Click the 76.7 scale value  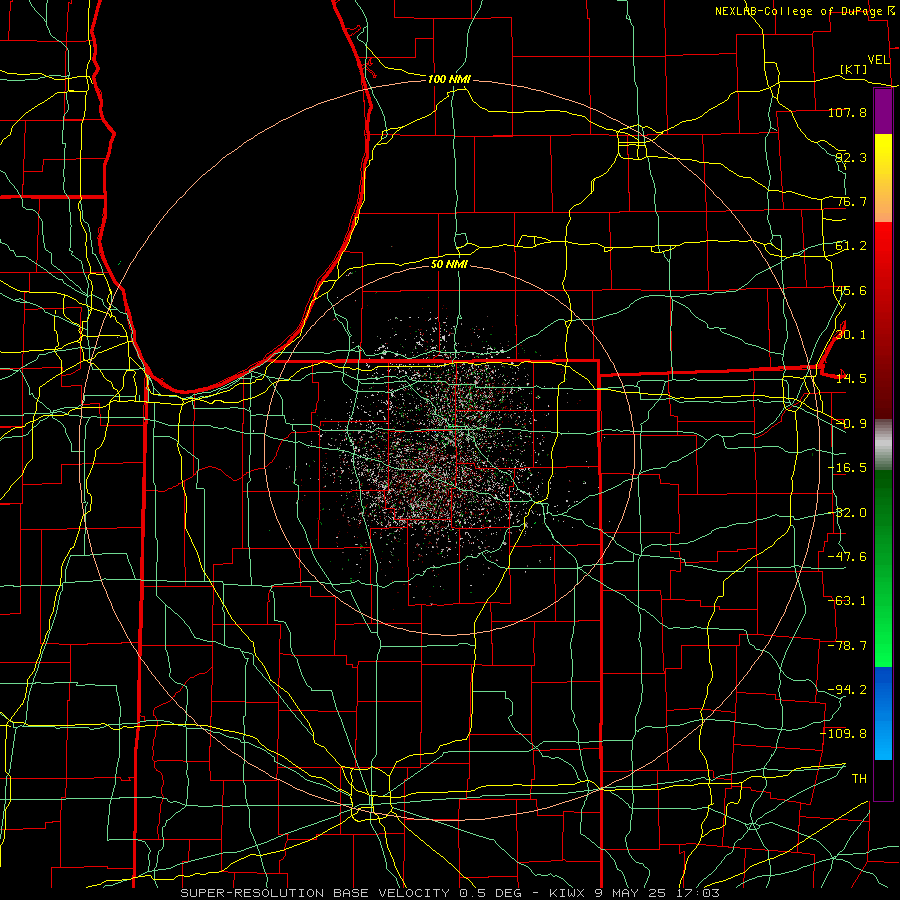[851, 201]
